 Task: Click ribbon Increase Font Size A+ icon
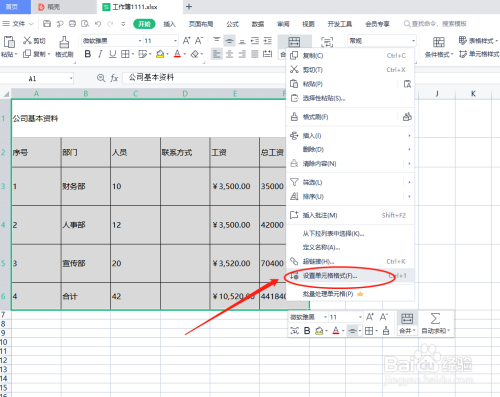click(x=186, y=41)
